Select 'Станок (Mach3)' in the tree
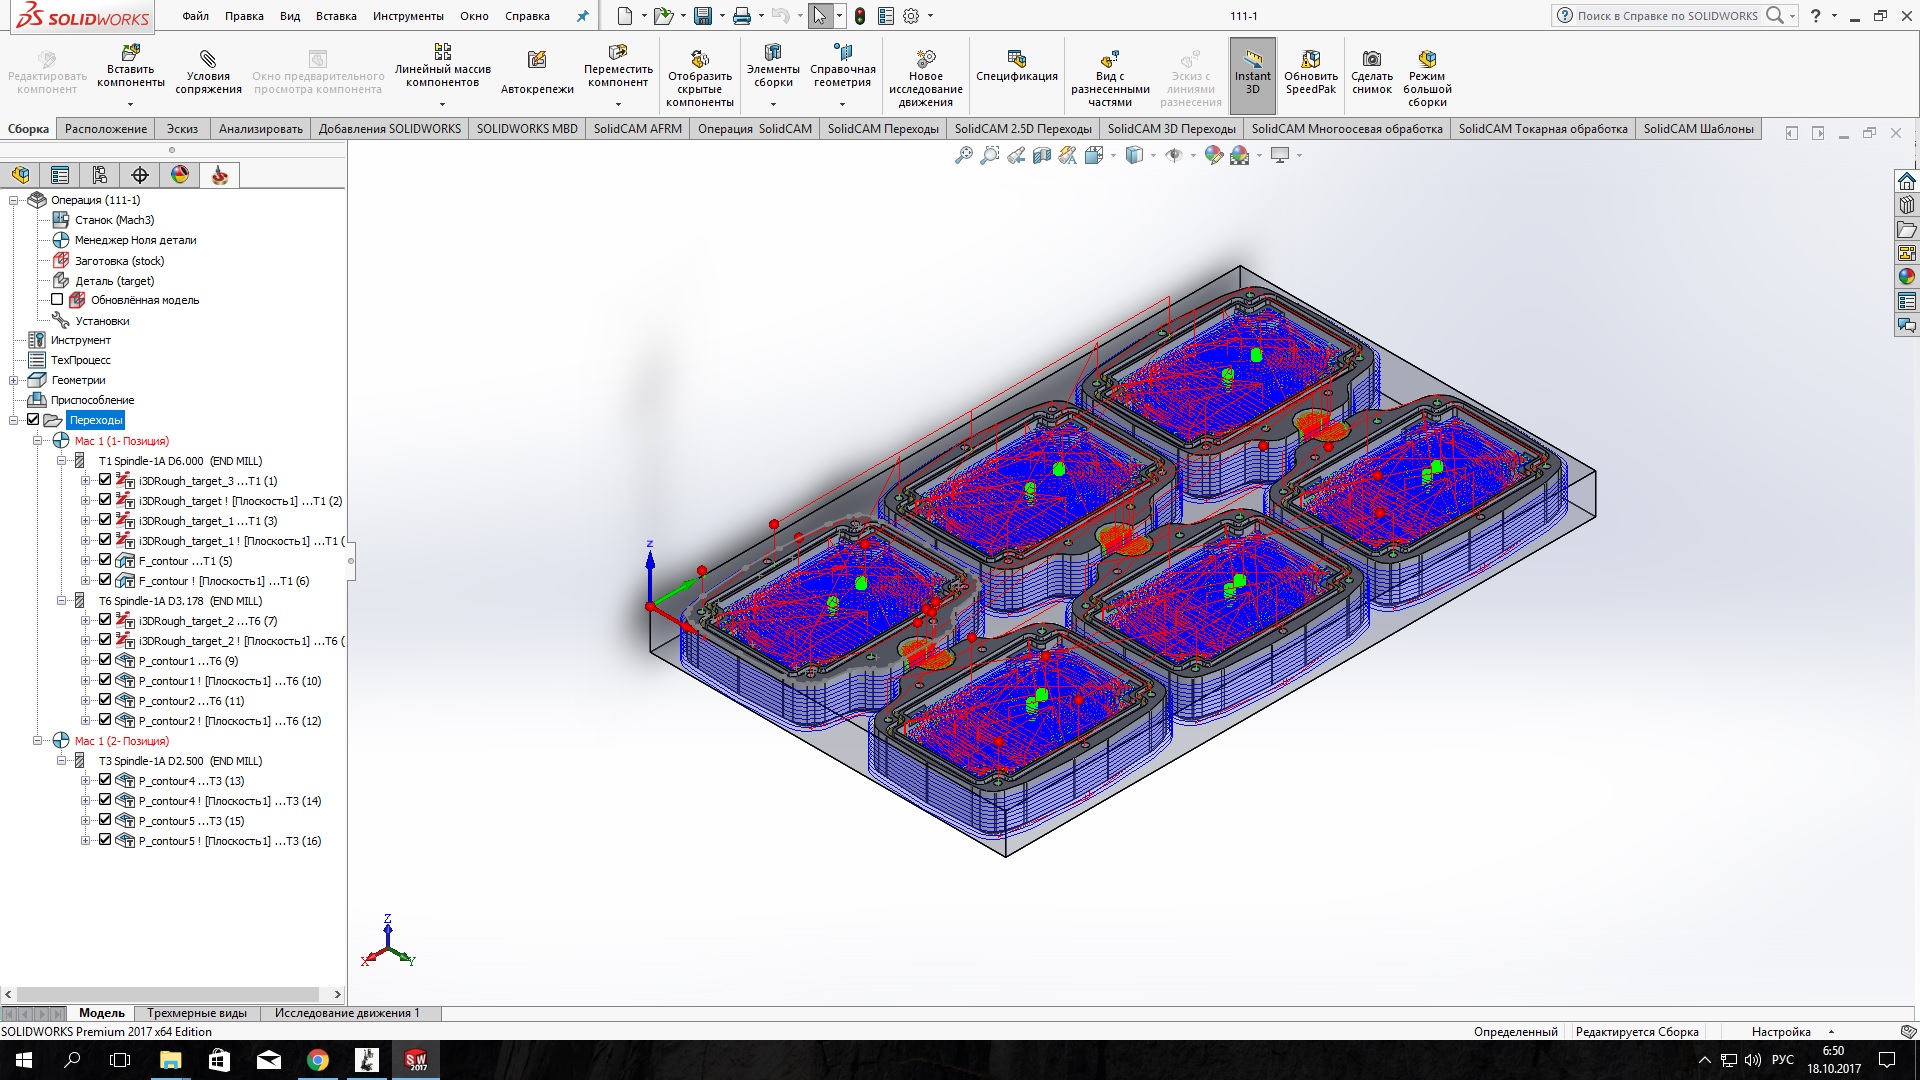The width and height of the screenshot is (1920, 1080). pos(114,220)
